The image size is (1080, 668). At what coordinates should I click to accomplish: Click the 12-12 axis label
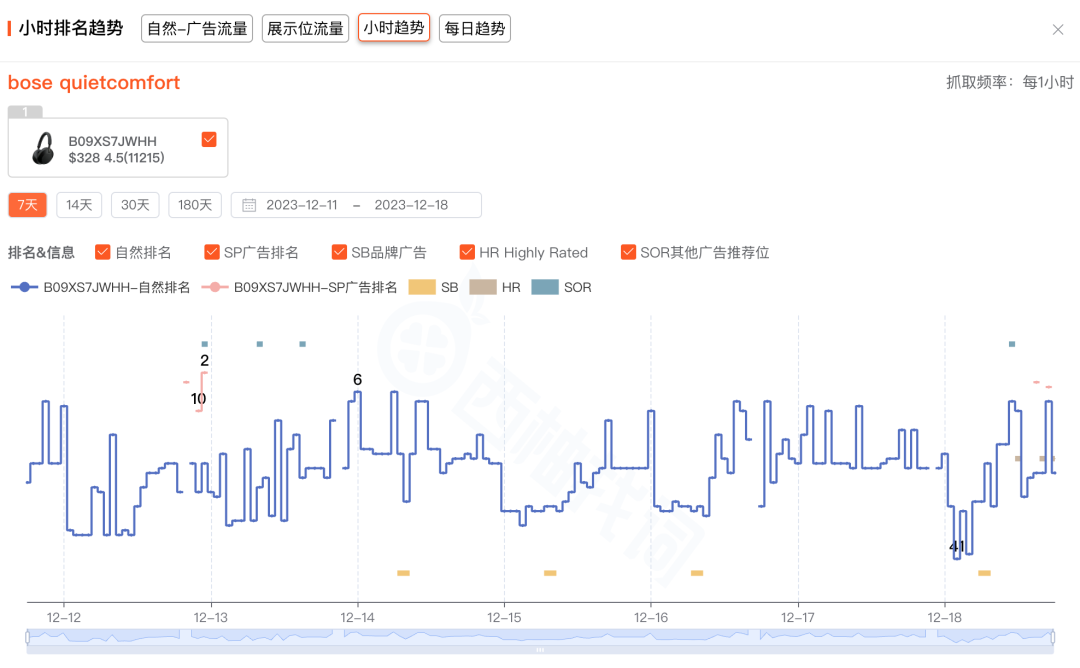(64, 618)
